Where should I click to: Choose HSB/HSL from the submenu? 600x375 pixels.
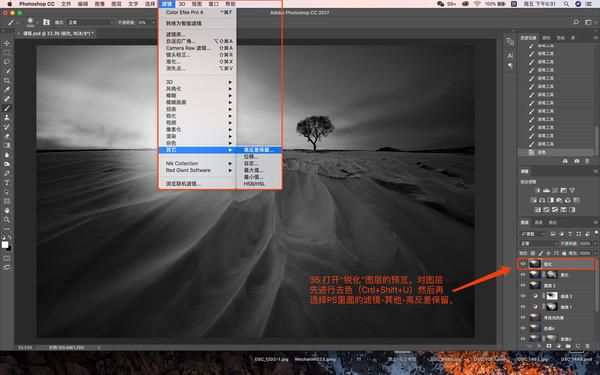click(x=259, y=184)
